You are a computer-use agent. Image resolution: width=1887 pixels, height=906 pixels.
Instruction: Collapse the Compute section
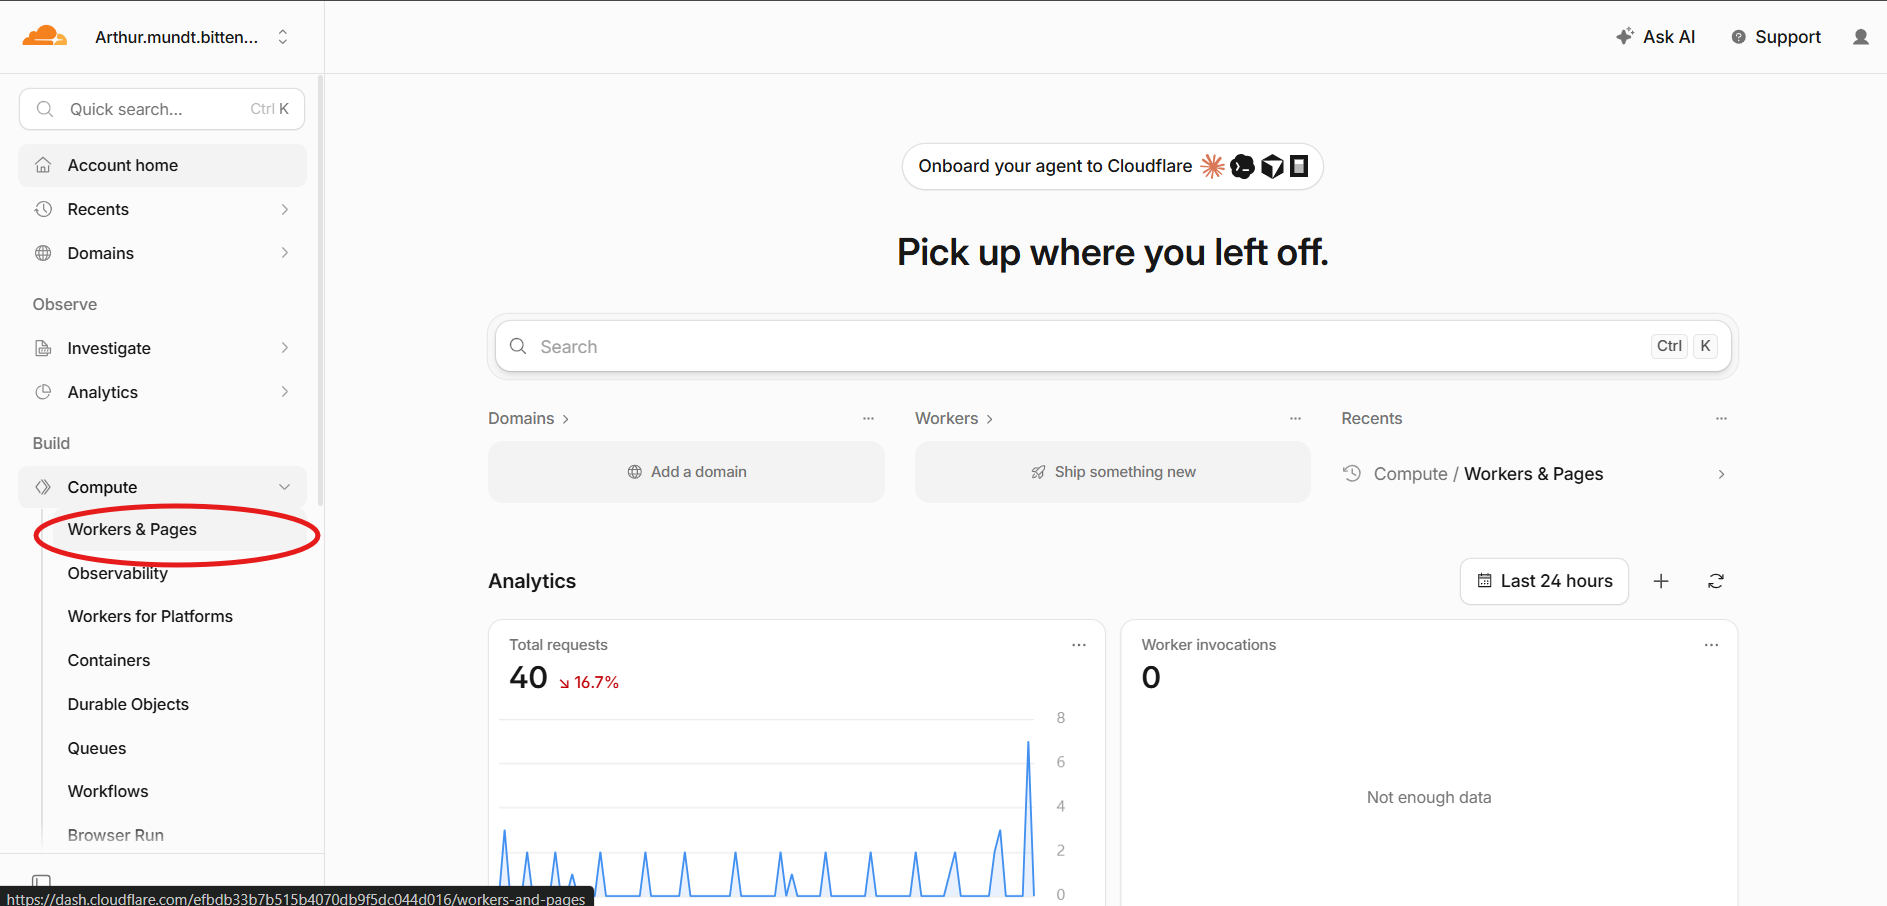[162, 487]
